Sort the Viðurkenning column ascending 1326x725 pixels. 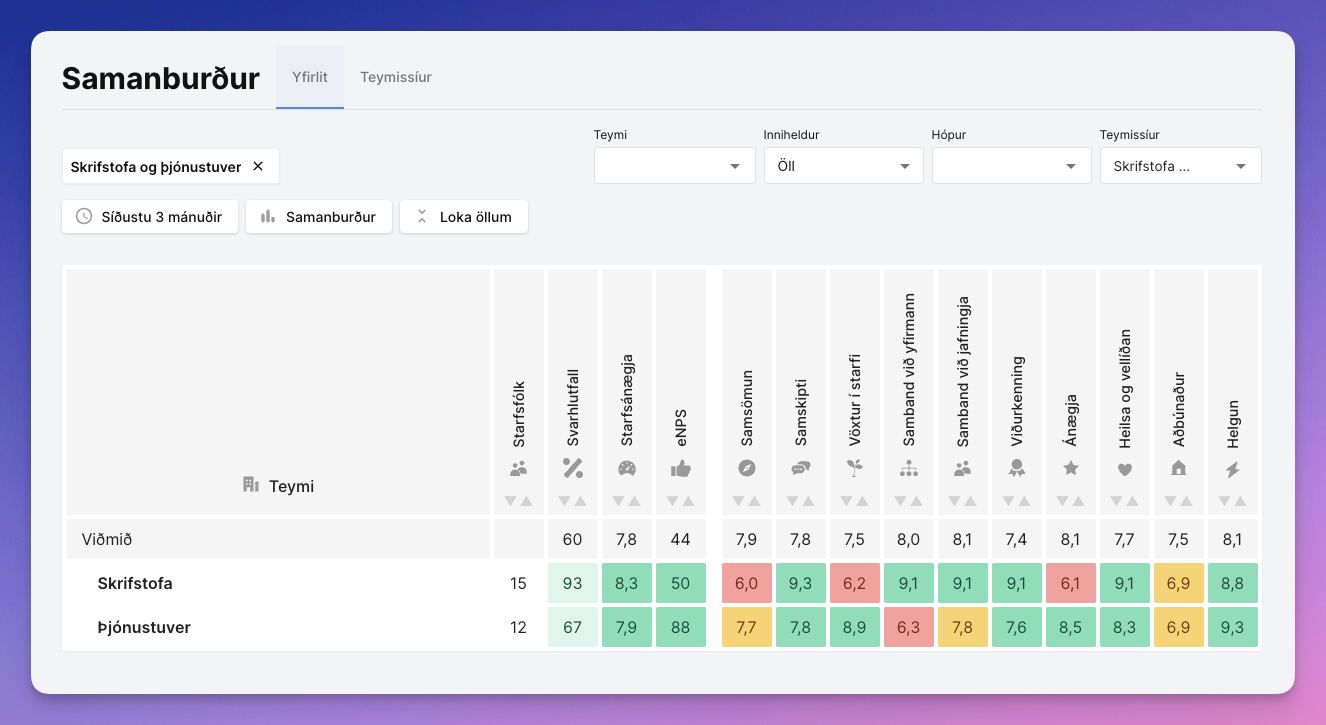pos(1025,501)
